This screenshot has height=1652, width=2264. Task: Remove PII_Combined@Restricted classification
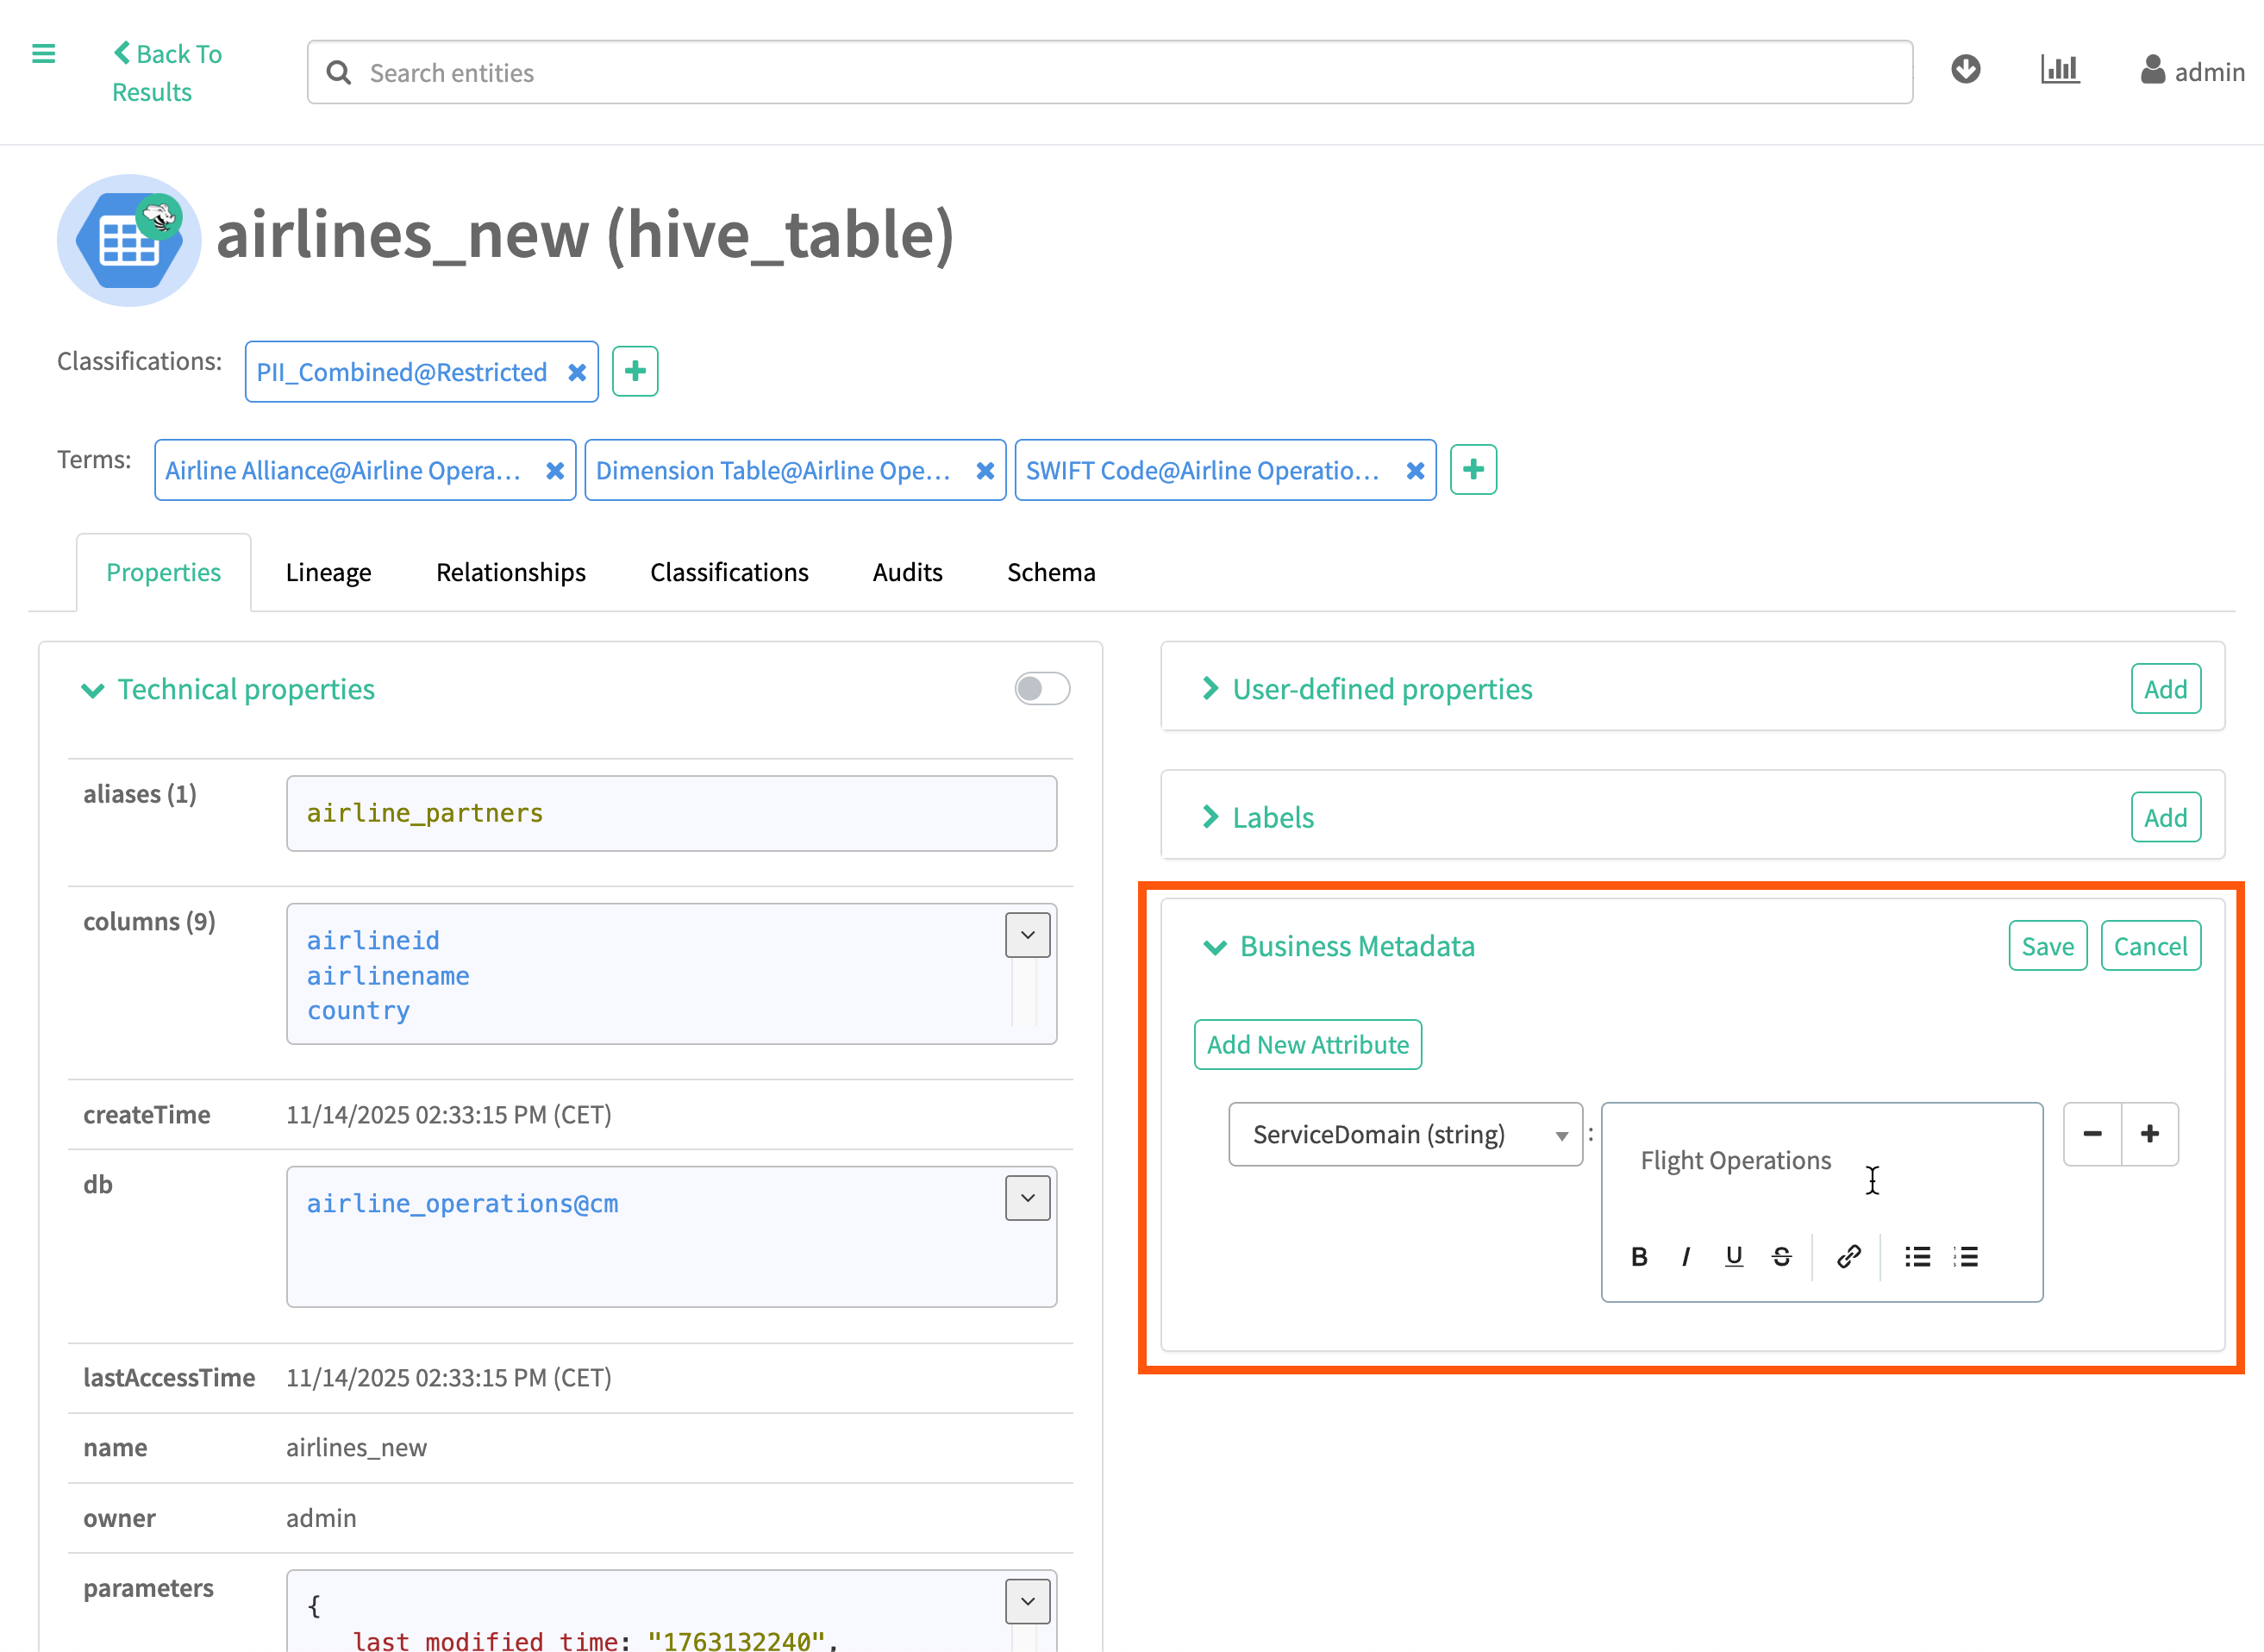[x=577, y=373]
